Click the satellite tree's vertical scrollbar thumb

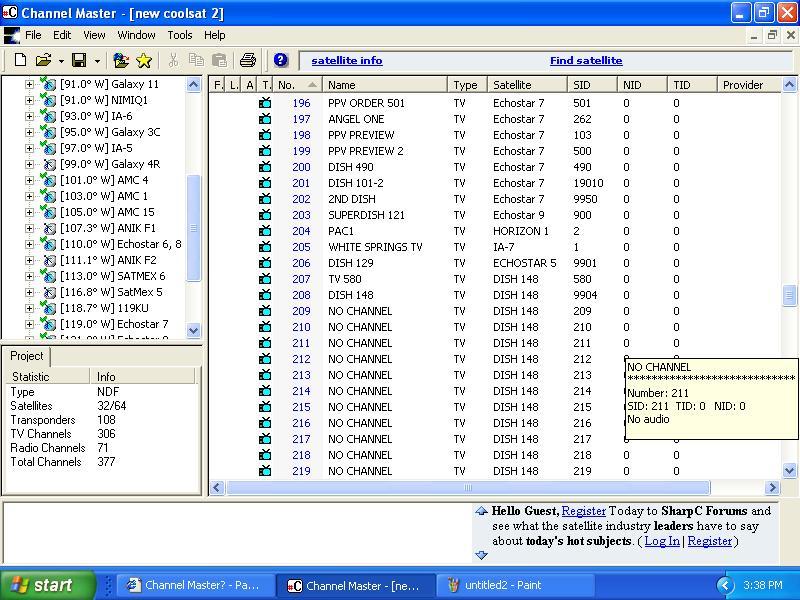point(193,228)
